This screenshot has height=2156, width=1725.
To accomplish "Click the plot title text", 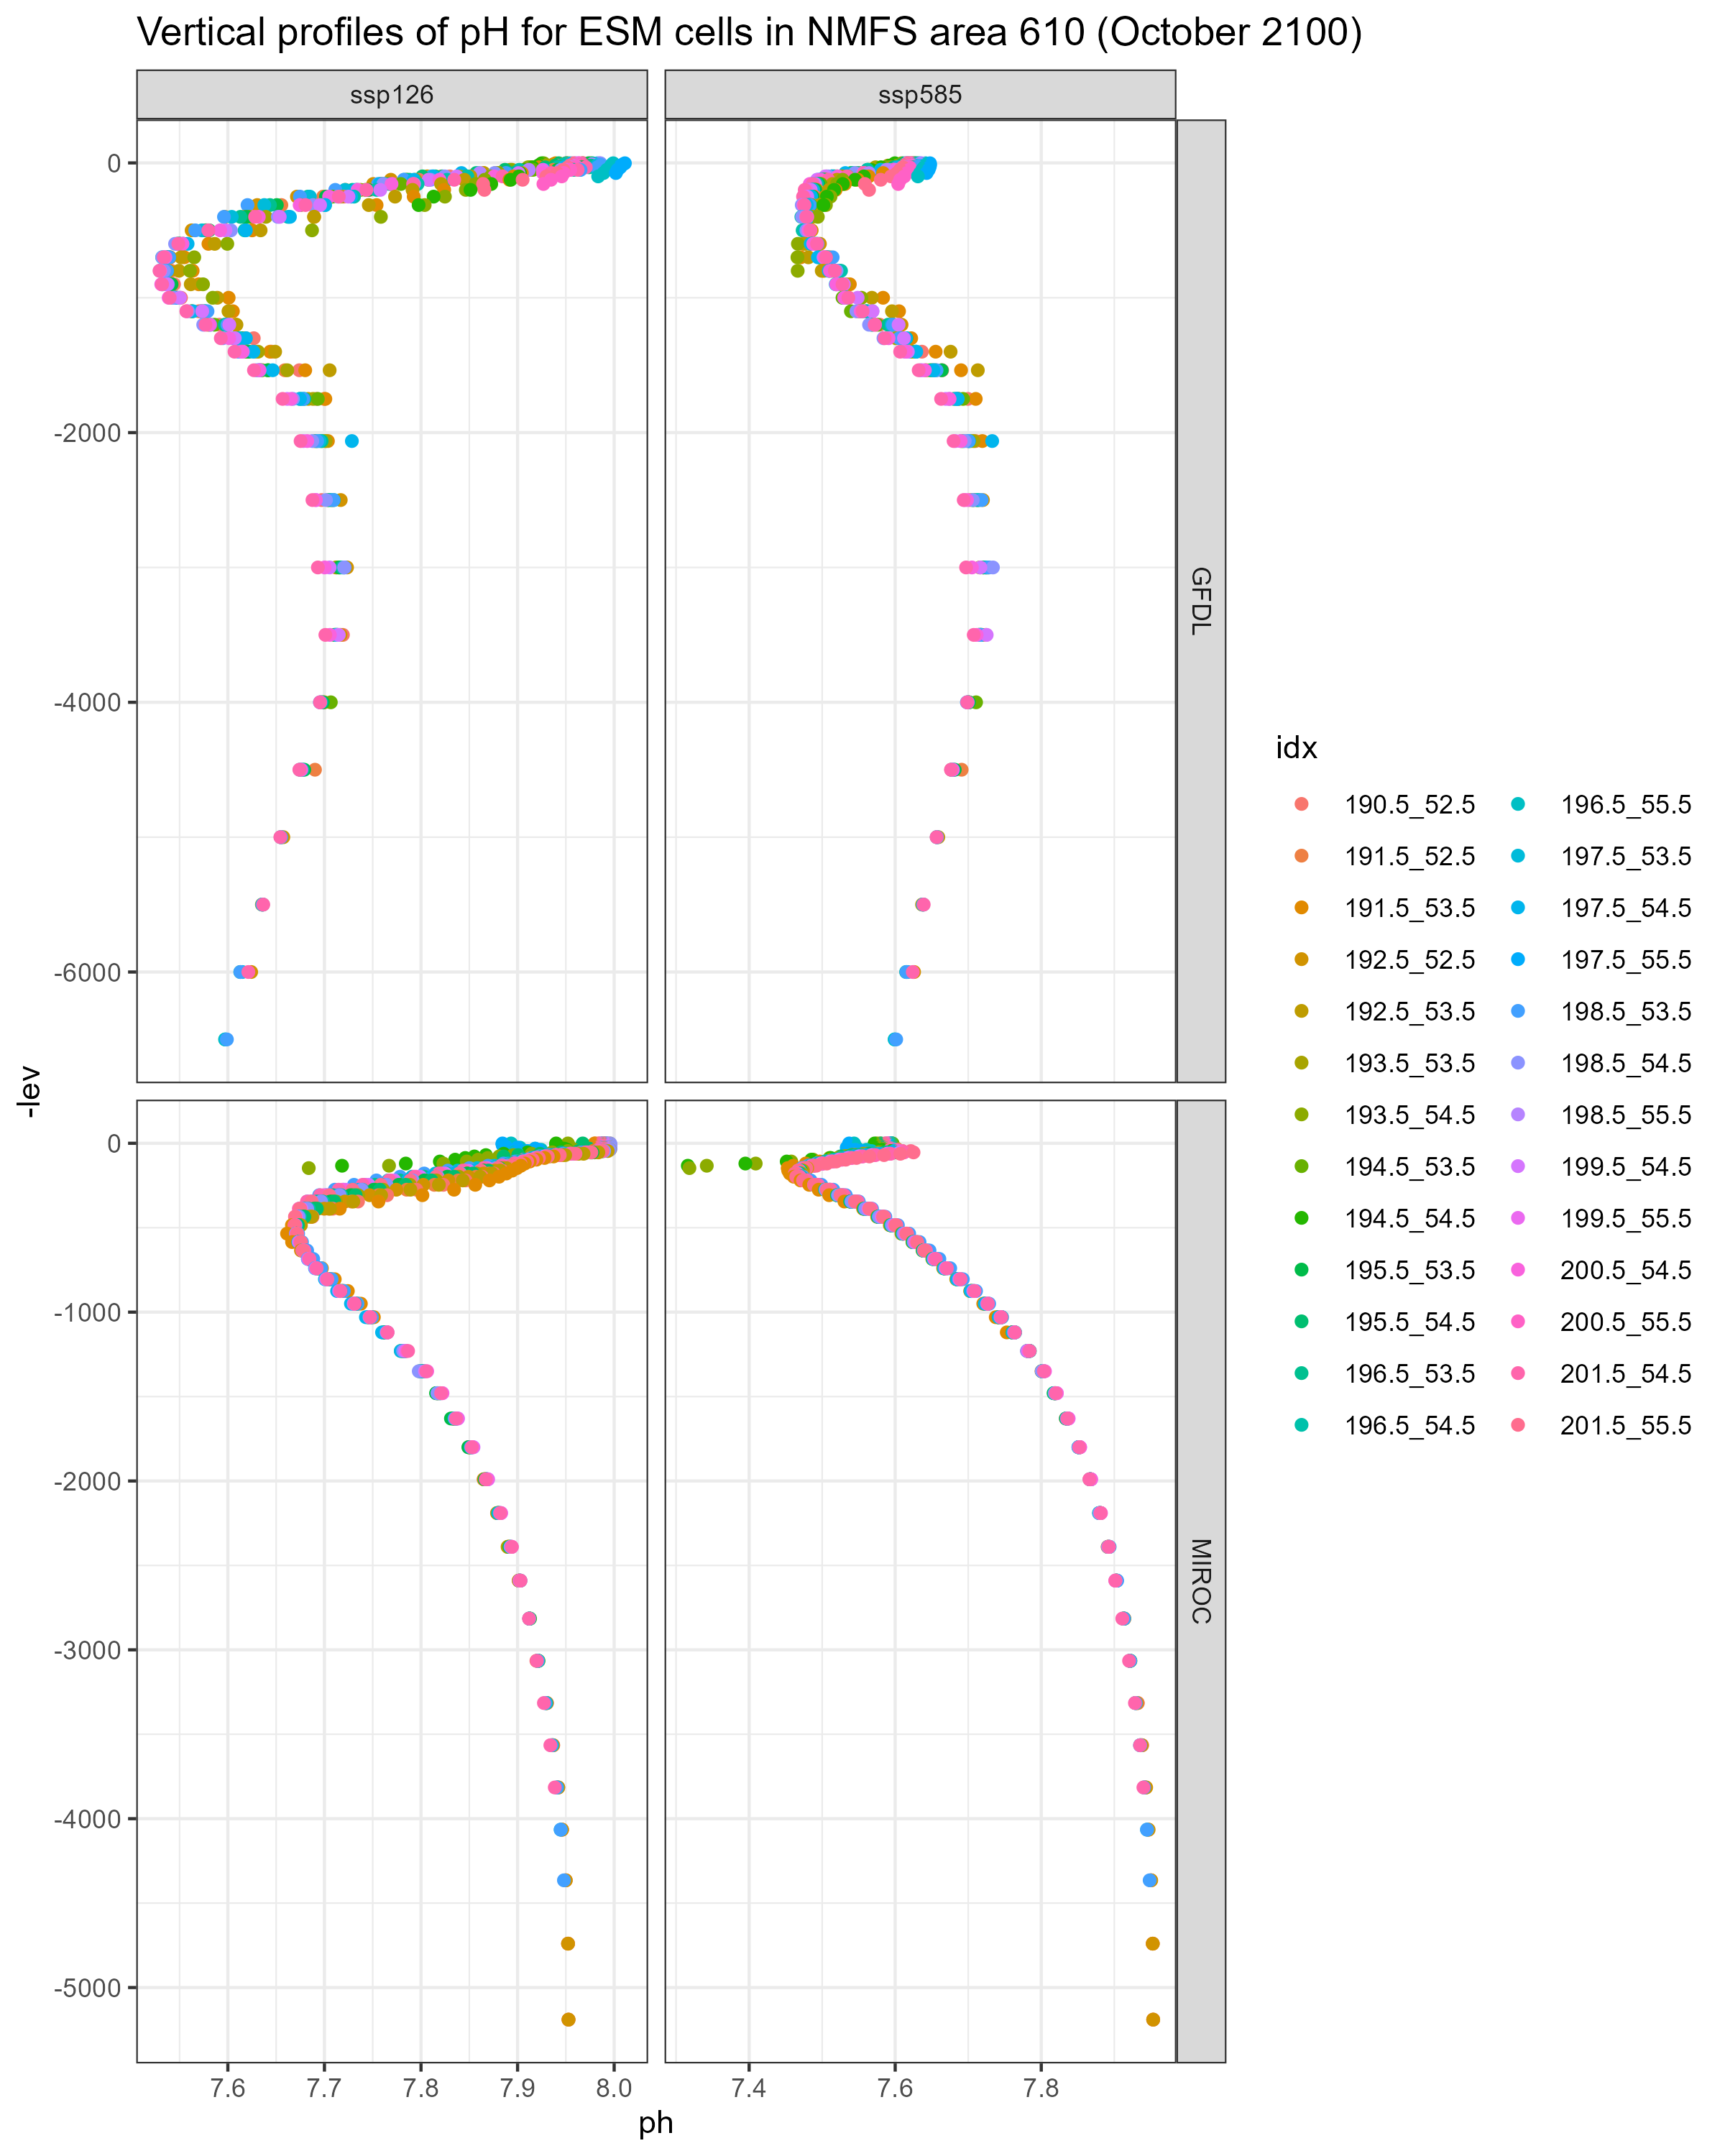I will [x=749, y=33].
